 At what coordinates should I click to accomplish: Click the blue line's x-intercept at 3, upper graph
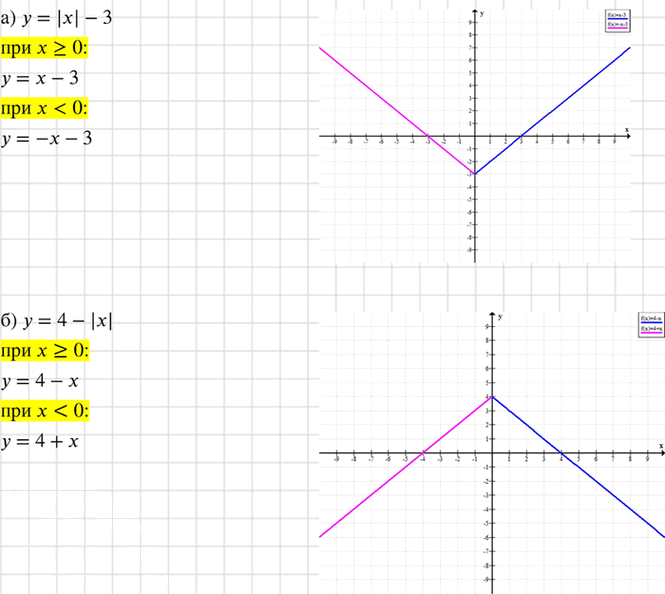coord(521,136)
